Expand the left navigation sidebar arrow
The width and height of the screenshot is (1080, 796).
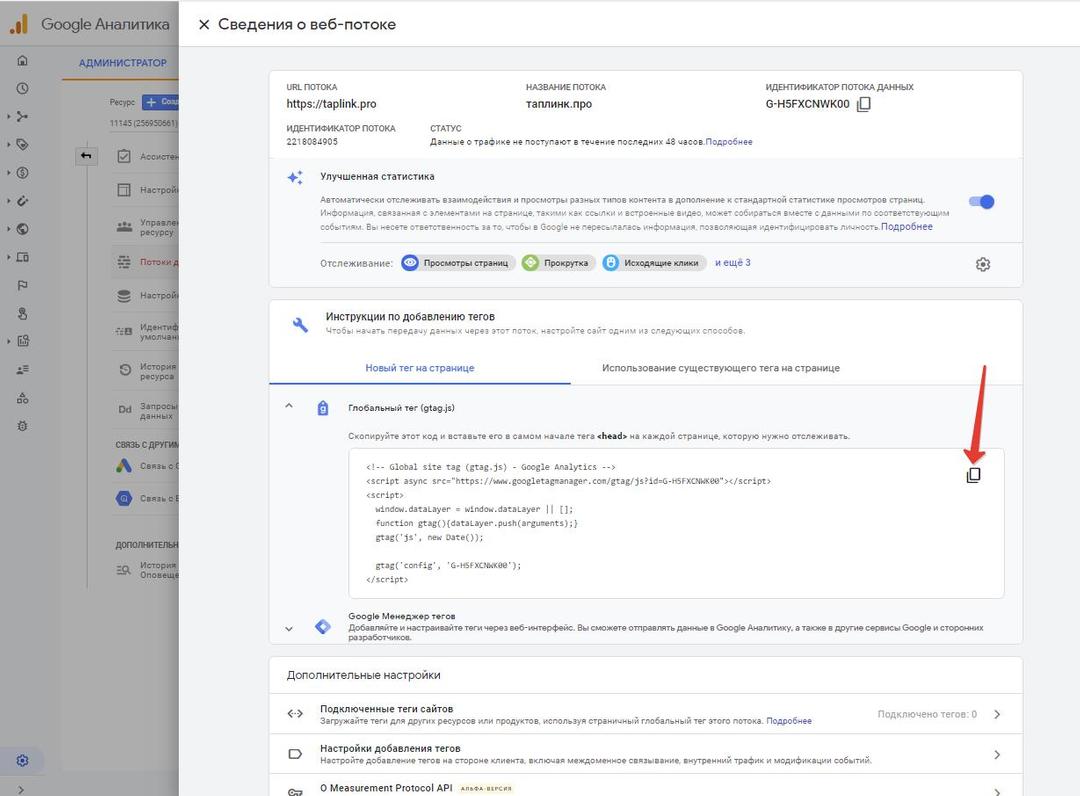[21, 789]
